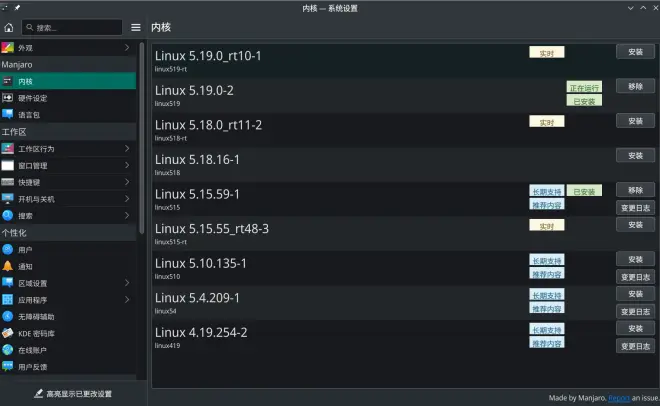Screen dimensions: 660x406
Task: Expand the 工作区行为 chevron
Action: click(127, 149)
